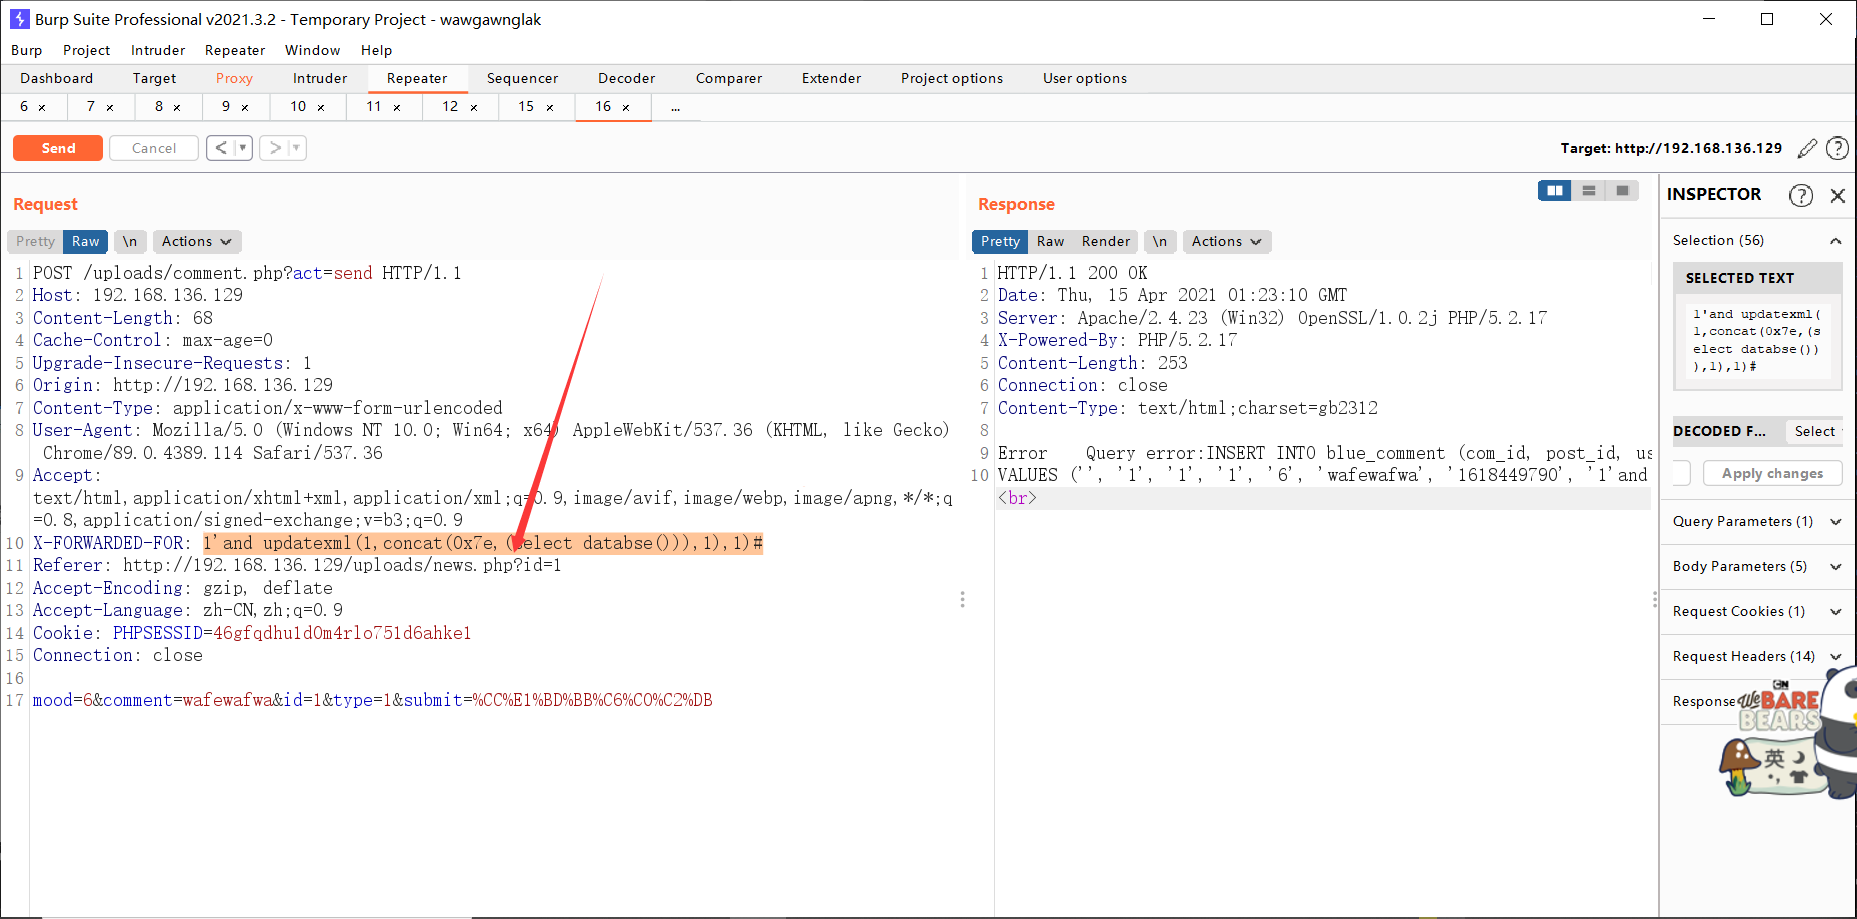Open the request Actions dropdown
The height and width of the screenshot is (919, 1857).
(x=197, y=241)
